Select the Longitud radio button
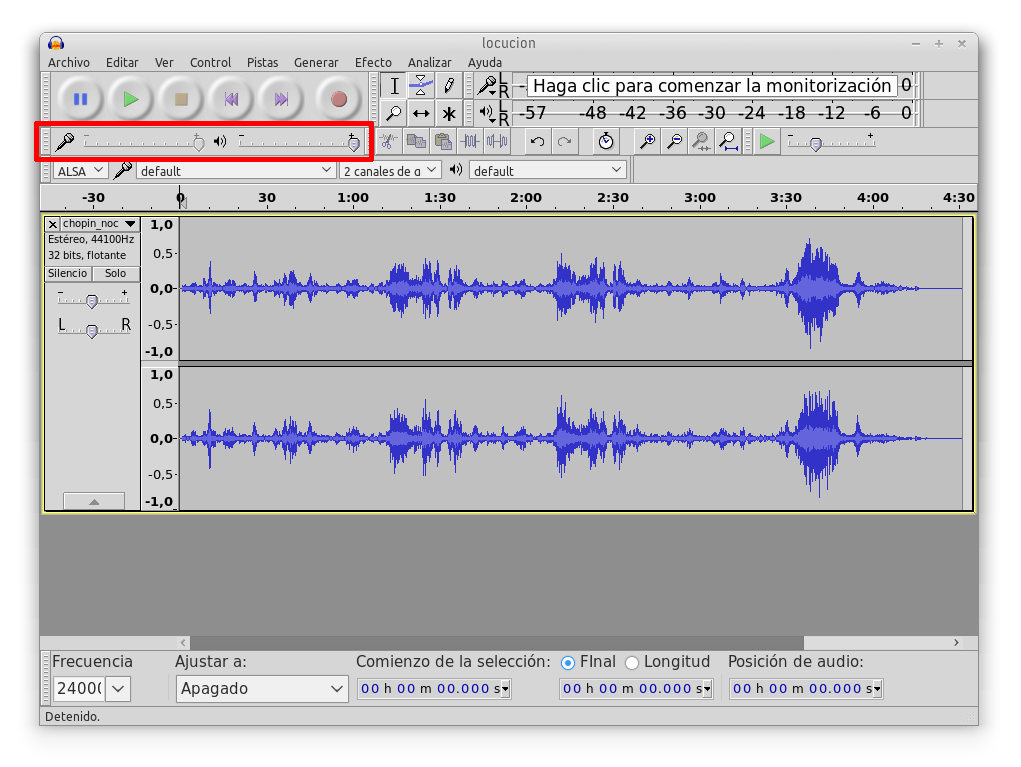This screenshot has height=767, width=1021. click(632, 663)
